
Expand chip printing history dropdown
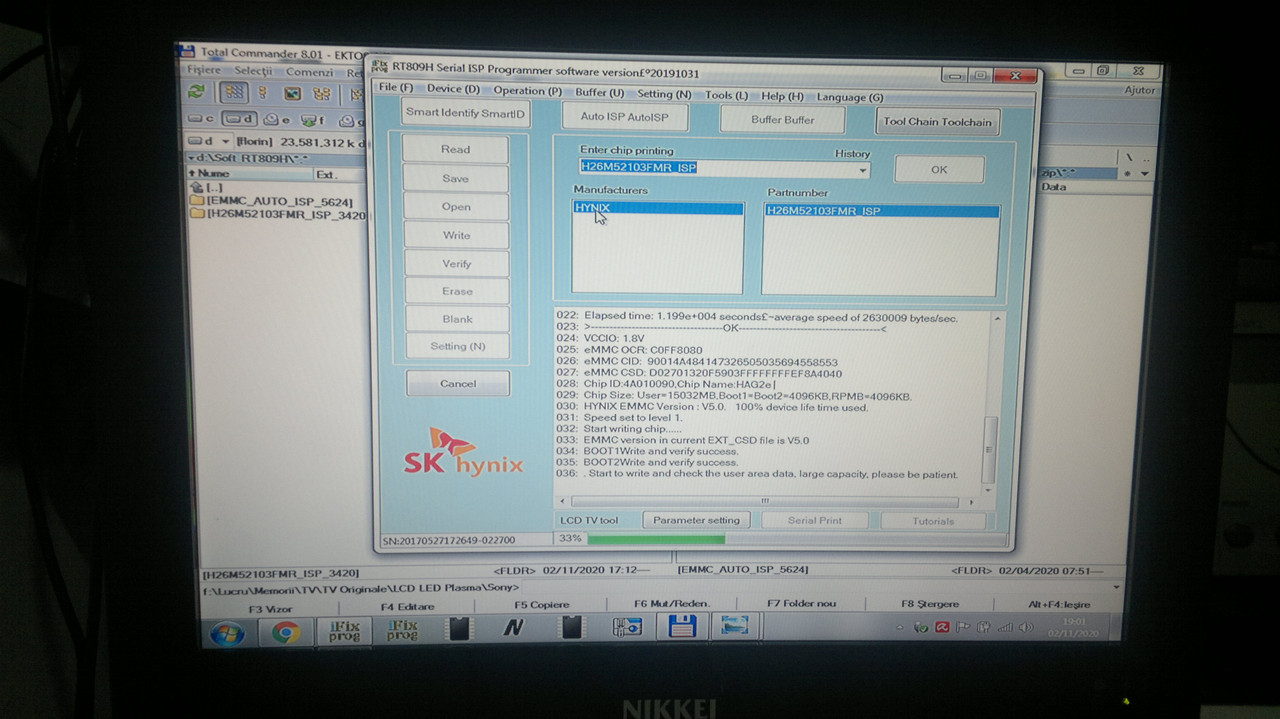point(862,170)
